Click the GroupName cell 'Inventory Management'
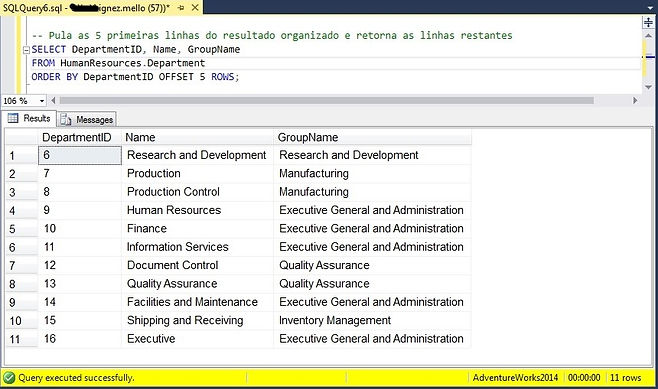This screenshot has height=389, width=658. [373, 321]
